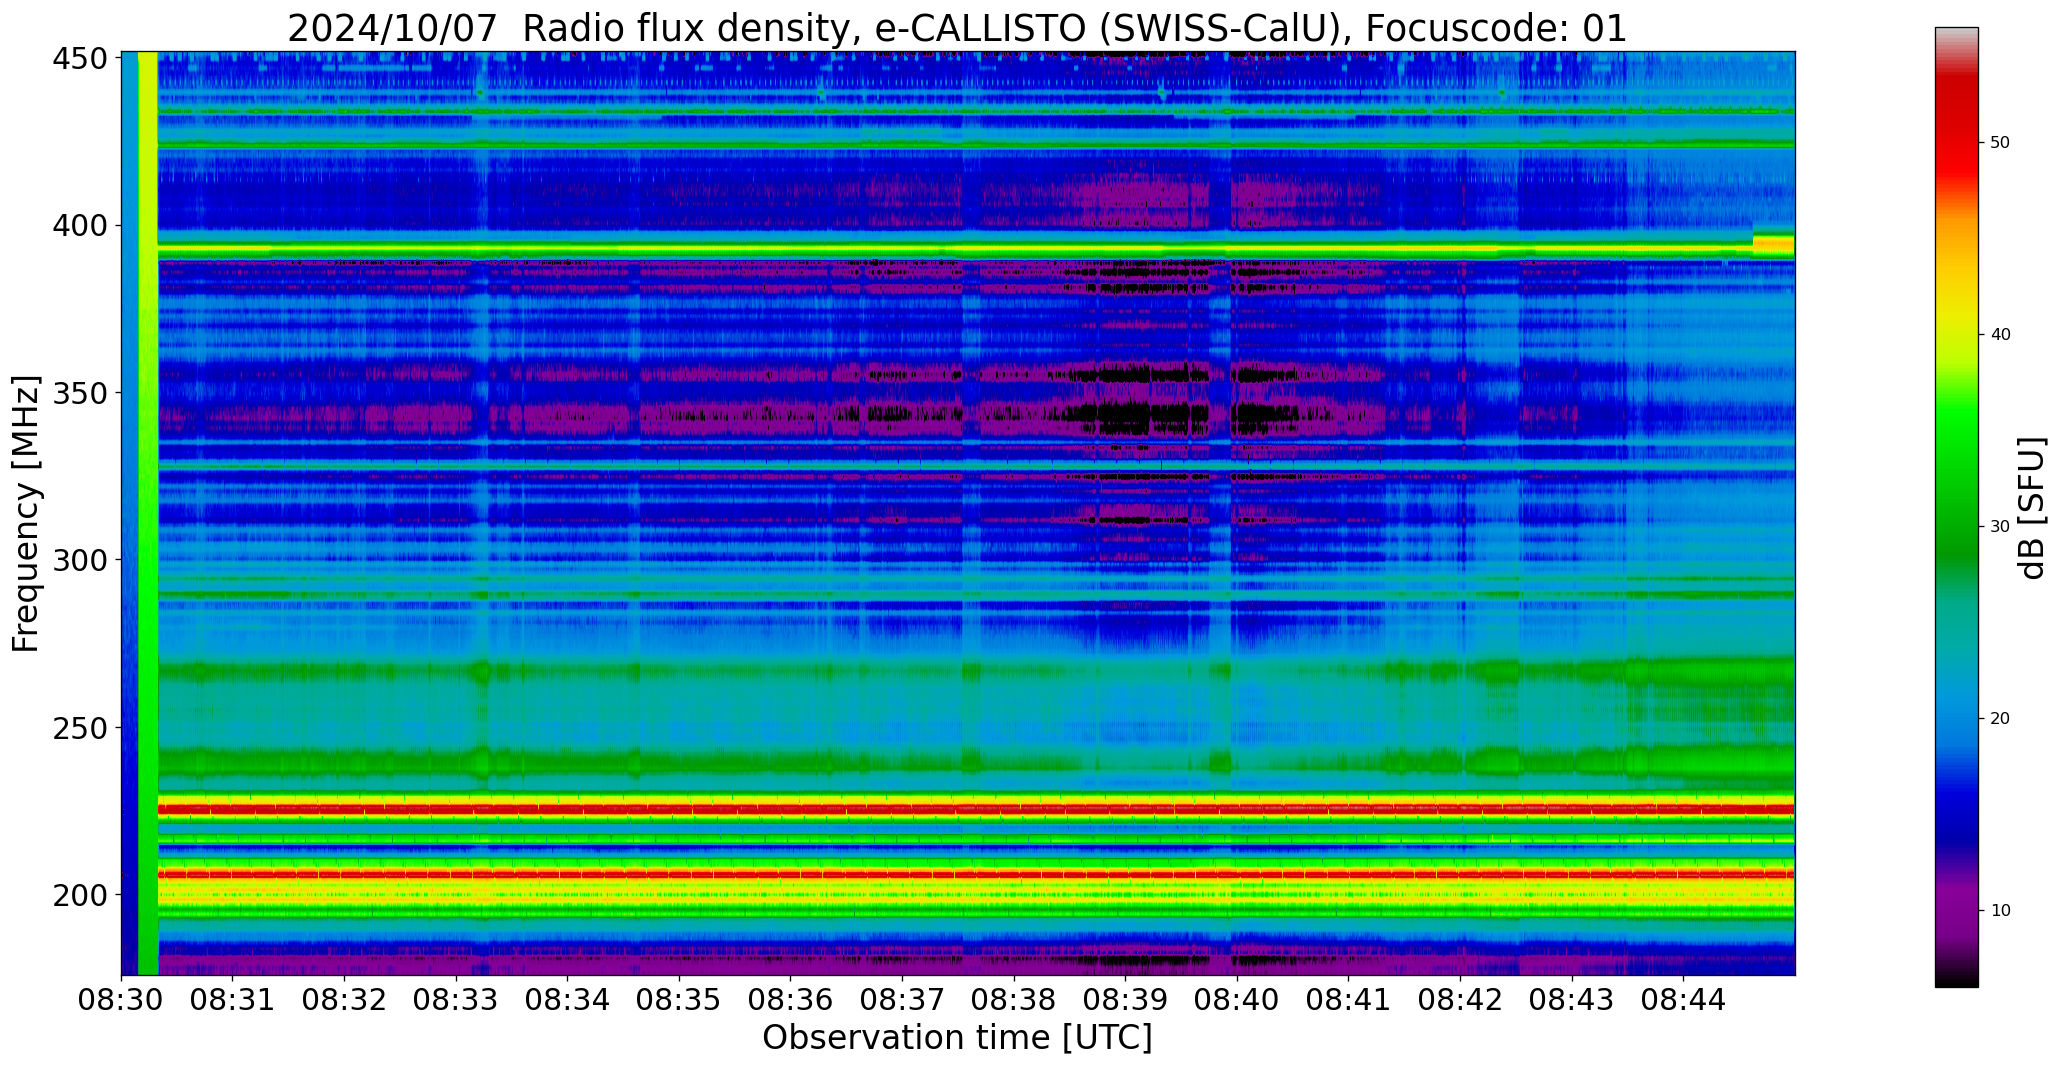The width and height of the screenshot is (2062, 1067).
Task: Click the 08:38 time tick label
Action: point(1014,1000)
